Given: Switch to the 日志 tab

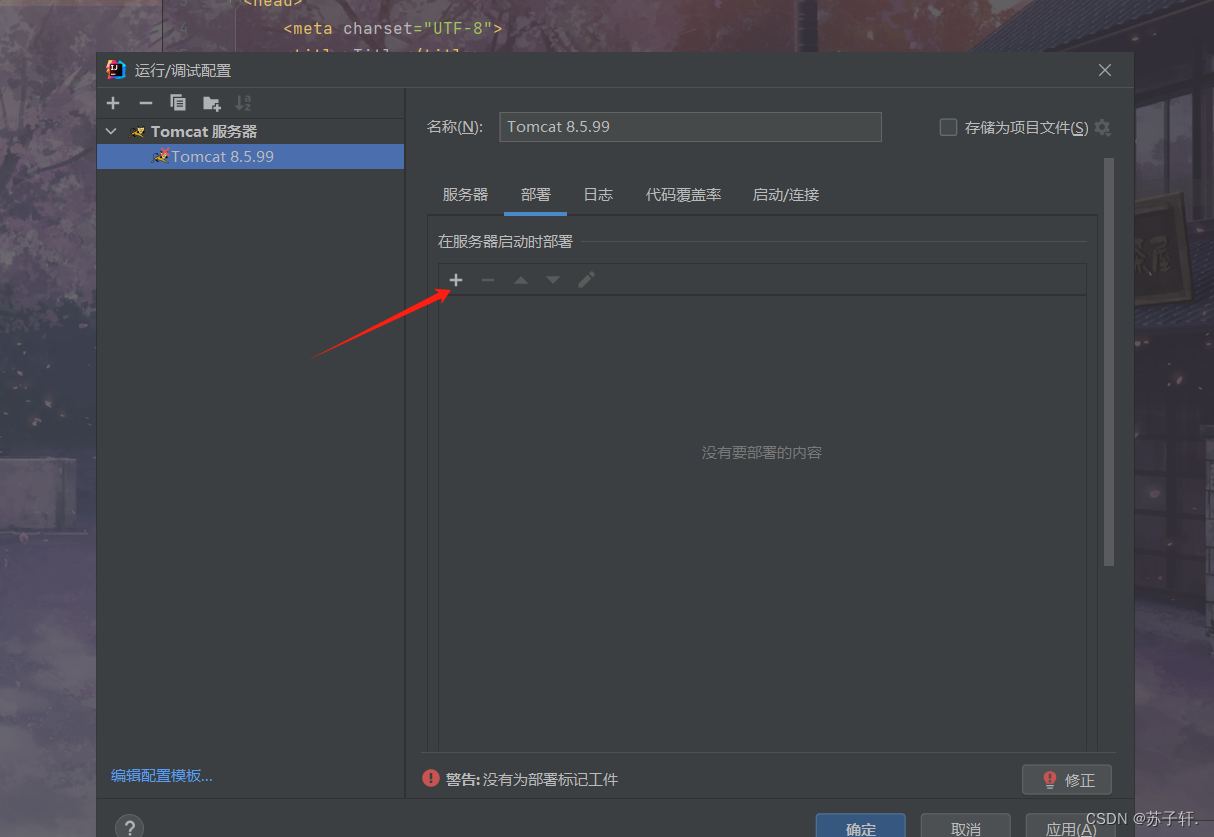Looking at the screenshot, I should coord(598,195).
